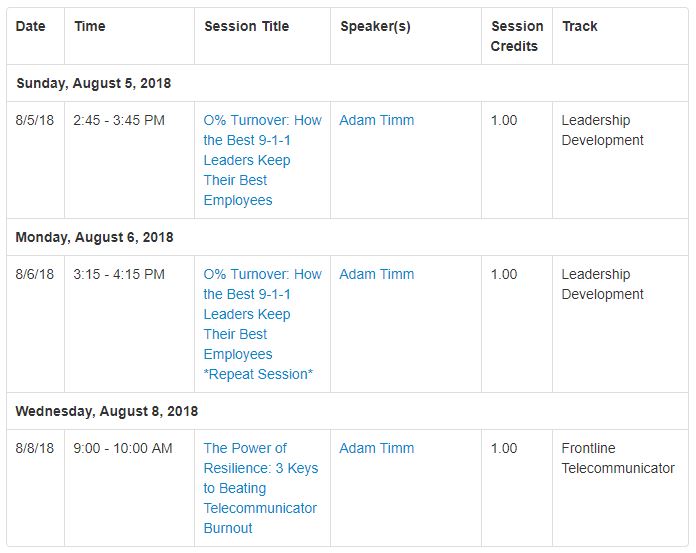The width and height of the screenshot is (696, 553).
Task: Click the Time column header
Action: coord(90,26)
